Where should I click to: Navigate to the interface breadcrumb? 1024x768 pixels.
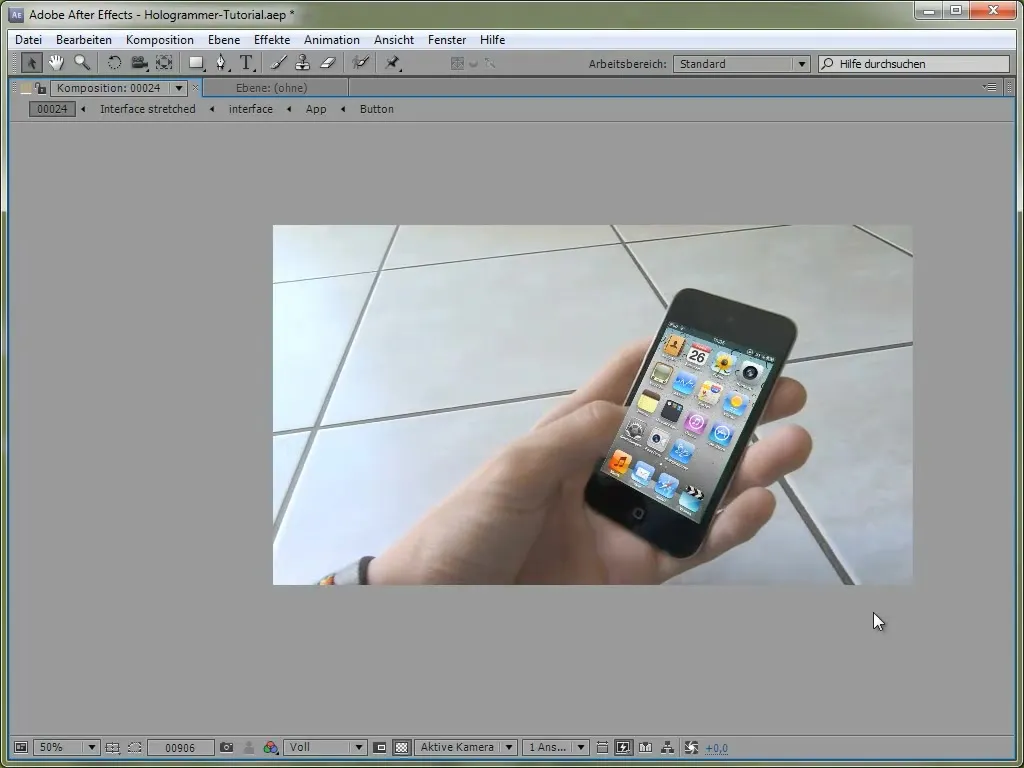251,109
